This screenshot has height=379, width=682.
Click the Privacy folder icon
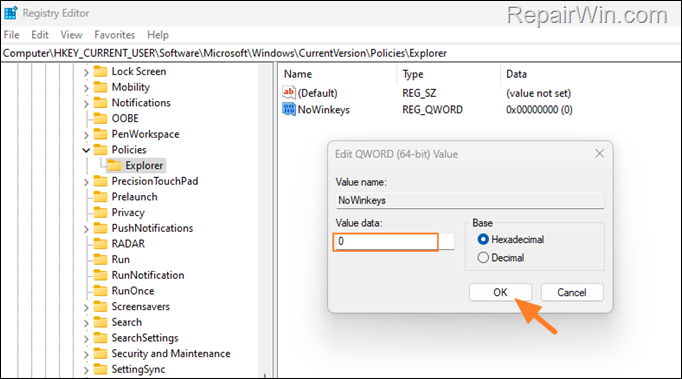[100, 212]
